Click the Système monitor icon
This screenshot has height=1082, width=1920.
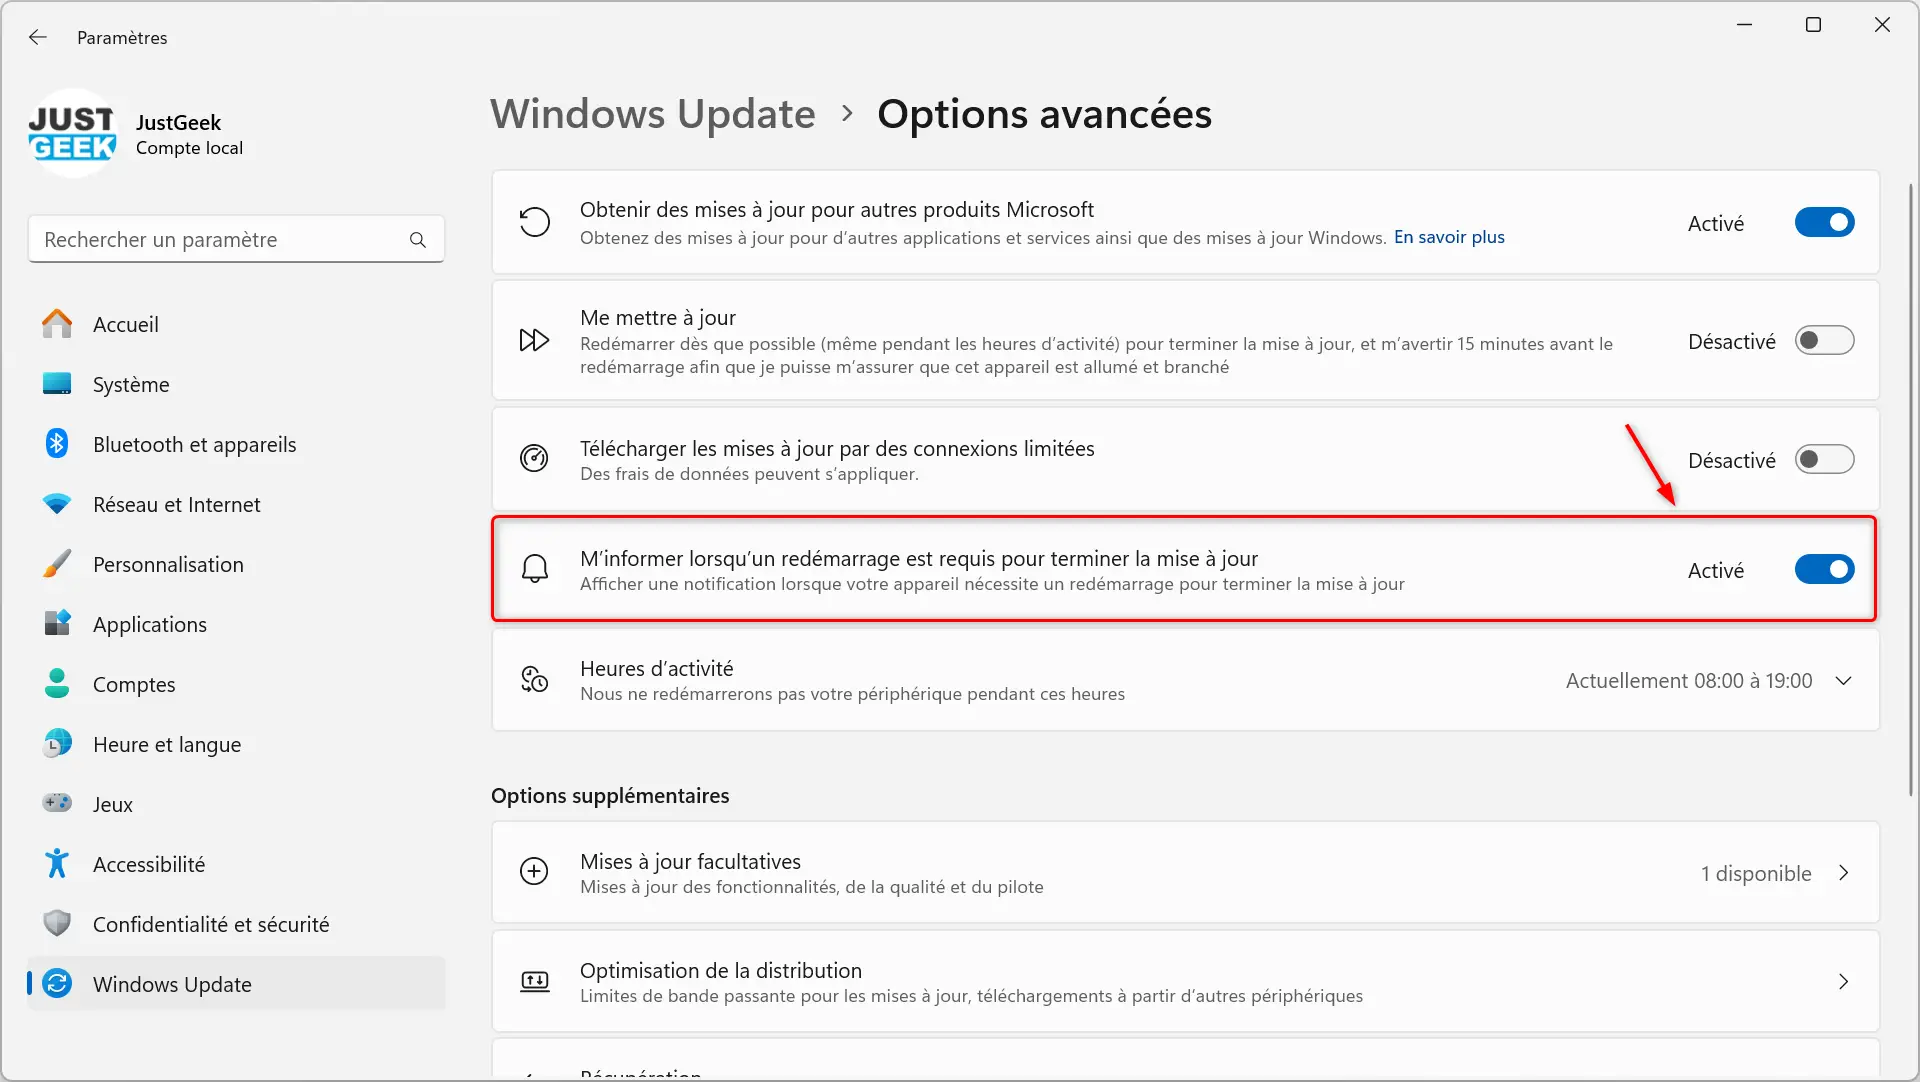[x=57, y=384]
